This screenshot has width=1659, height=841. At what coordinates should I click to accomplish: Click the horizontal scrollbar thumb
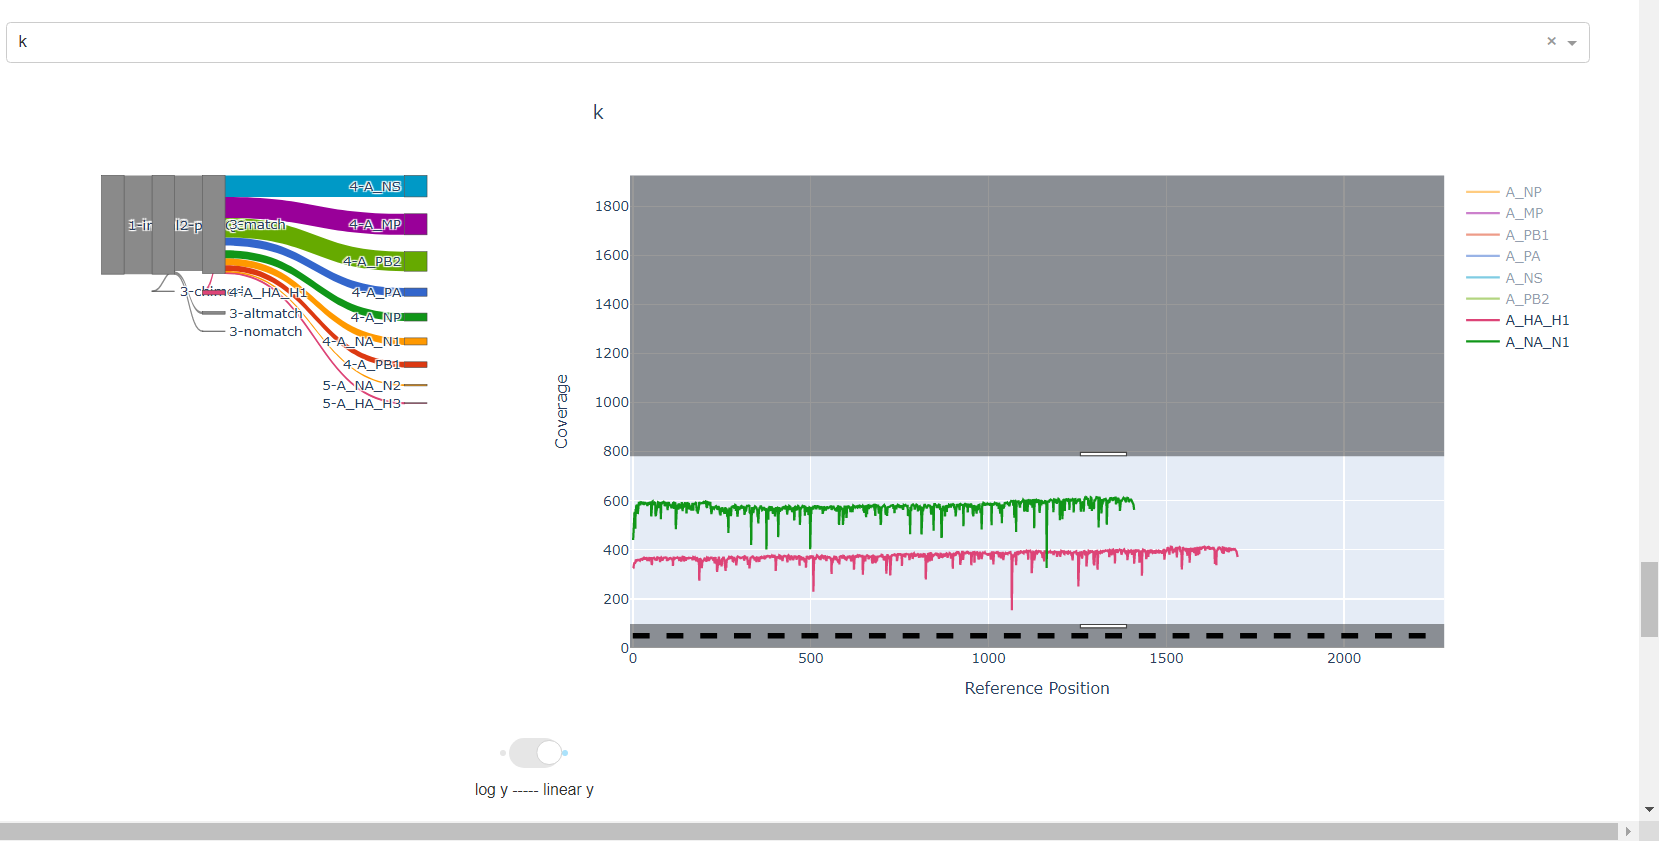pyautogui.click(x=809, y=831)
